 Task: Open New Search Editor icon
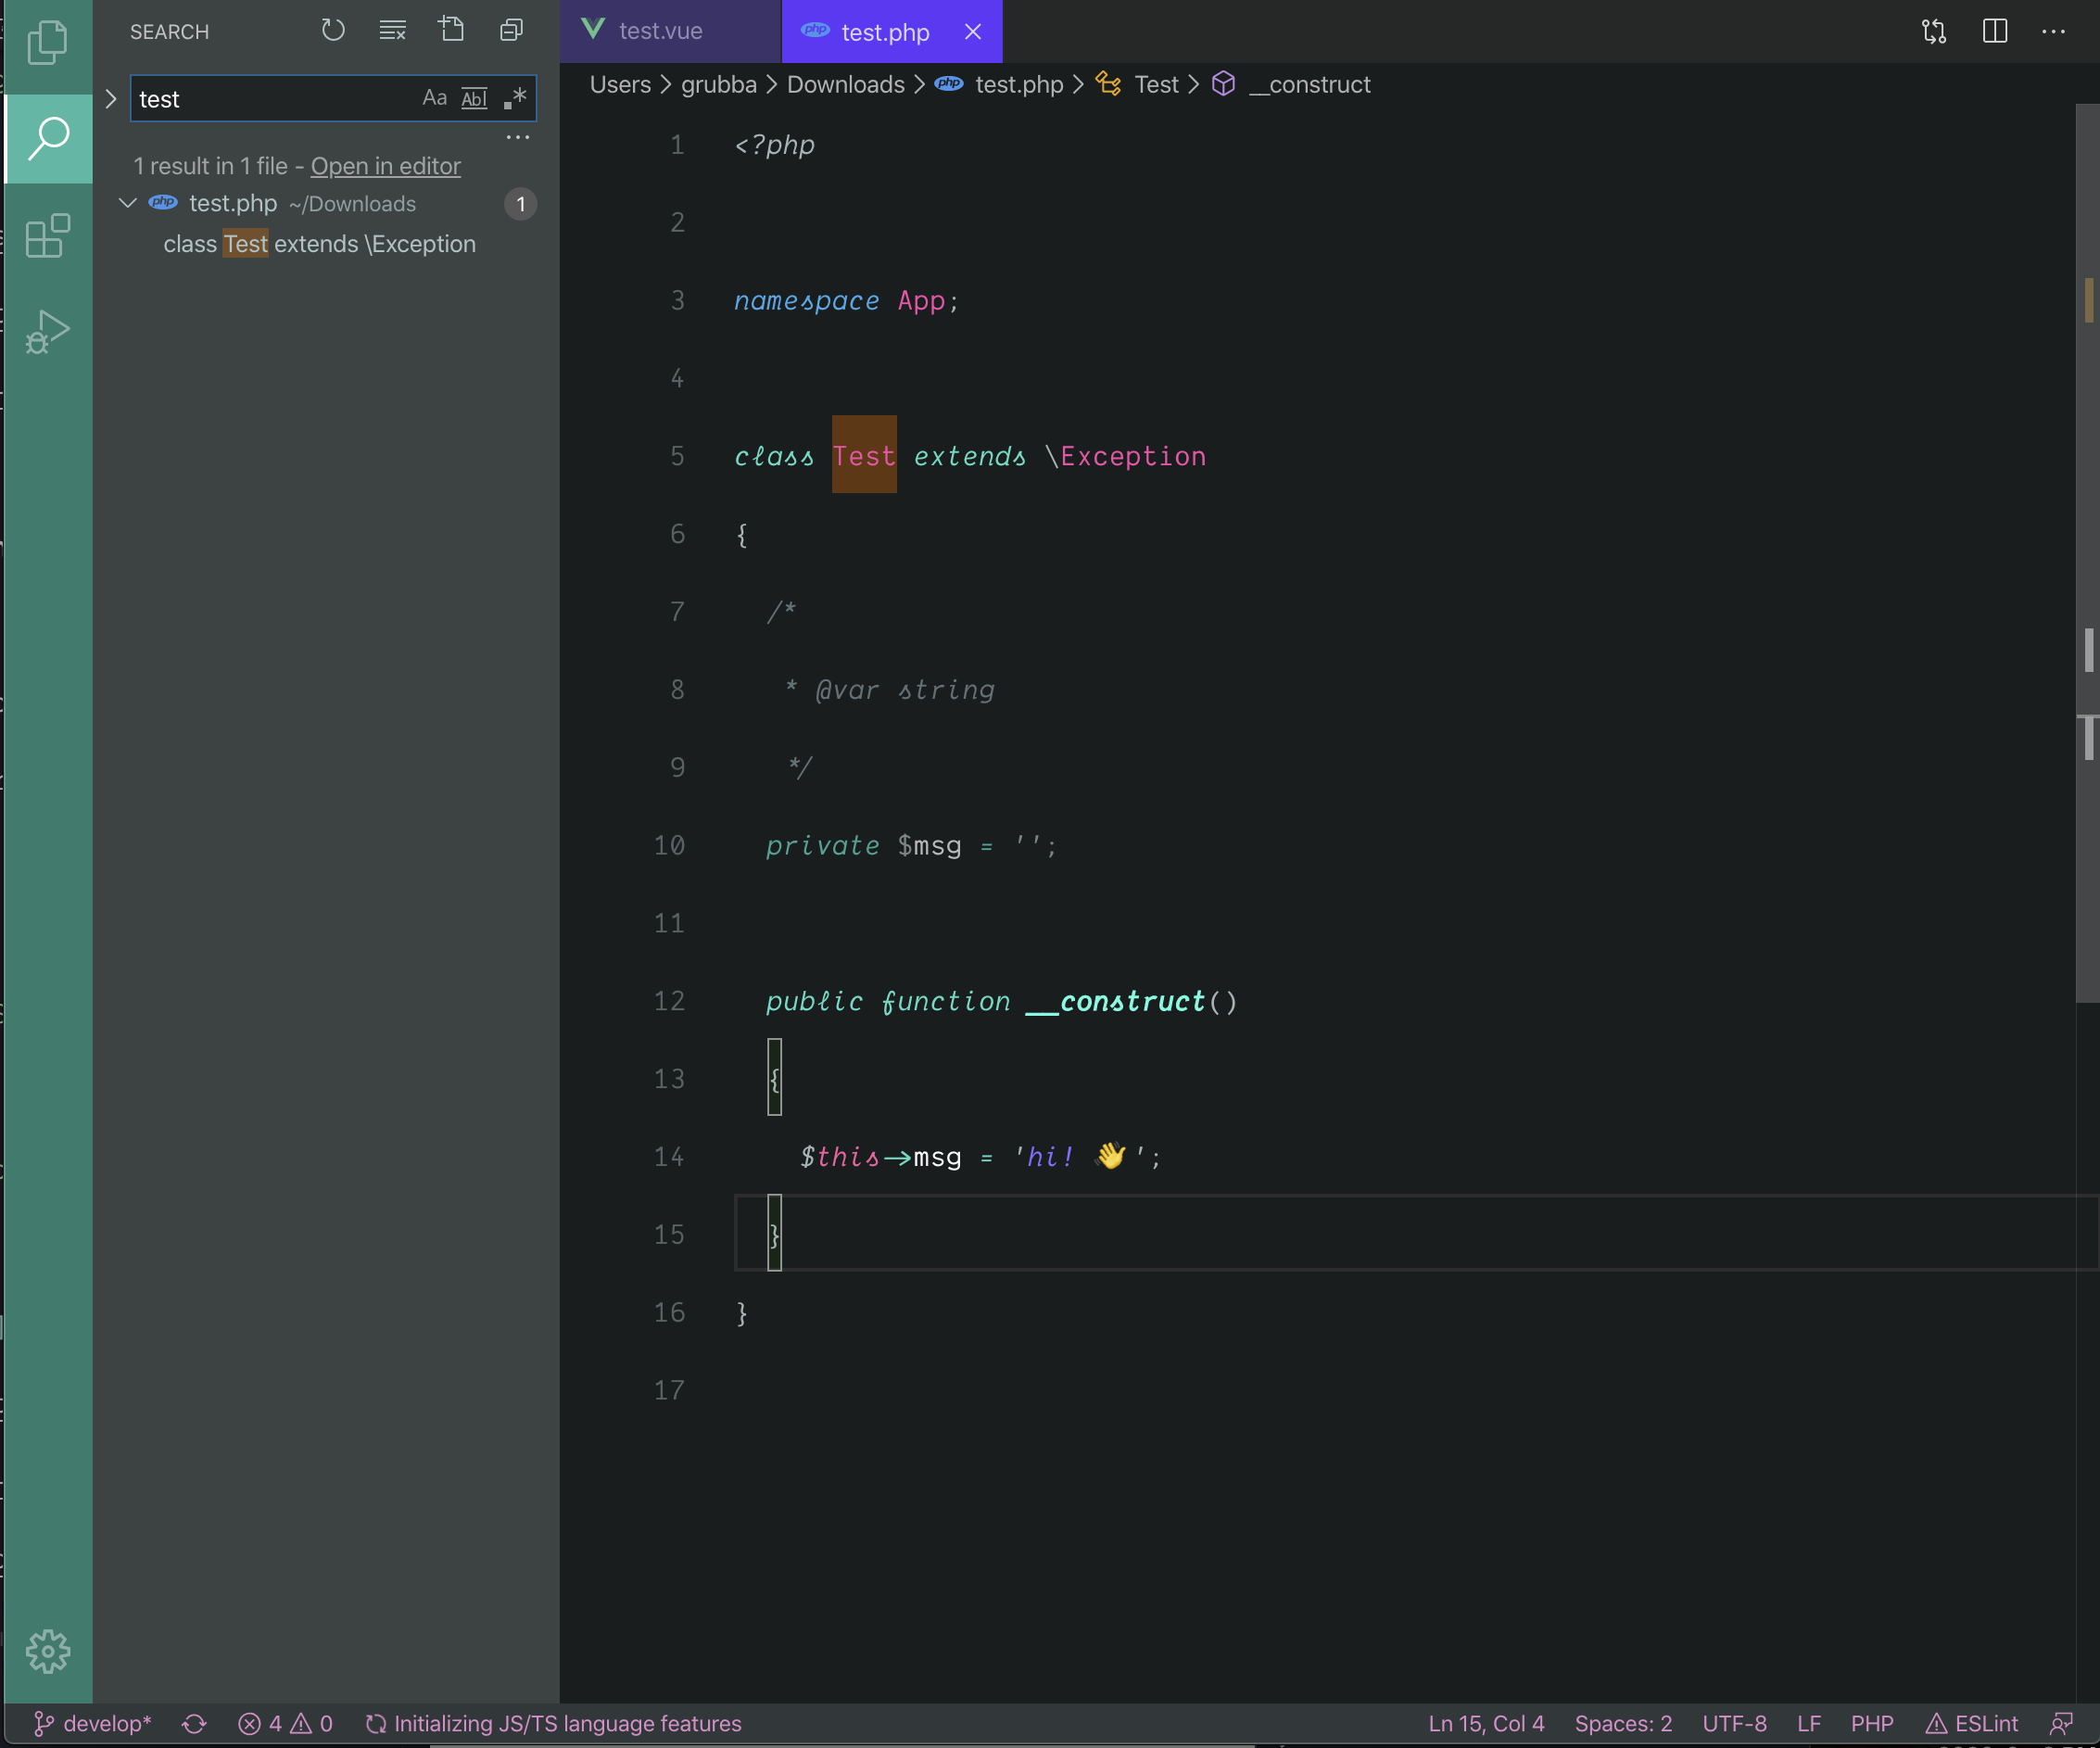click(452, 30)
